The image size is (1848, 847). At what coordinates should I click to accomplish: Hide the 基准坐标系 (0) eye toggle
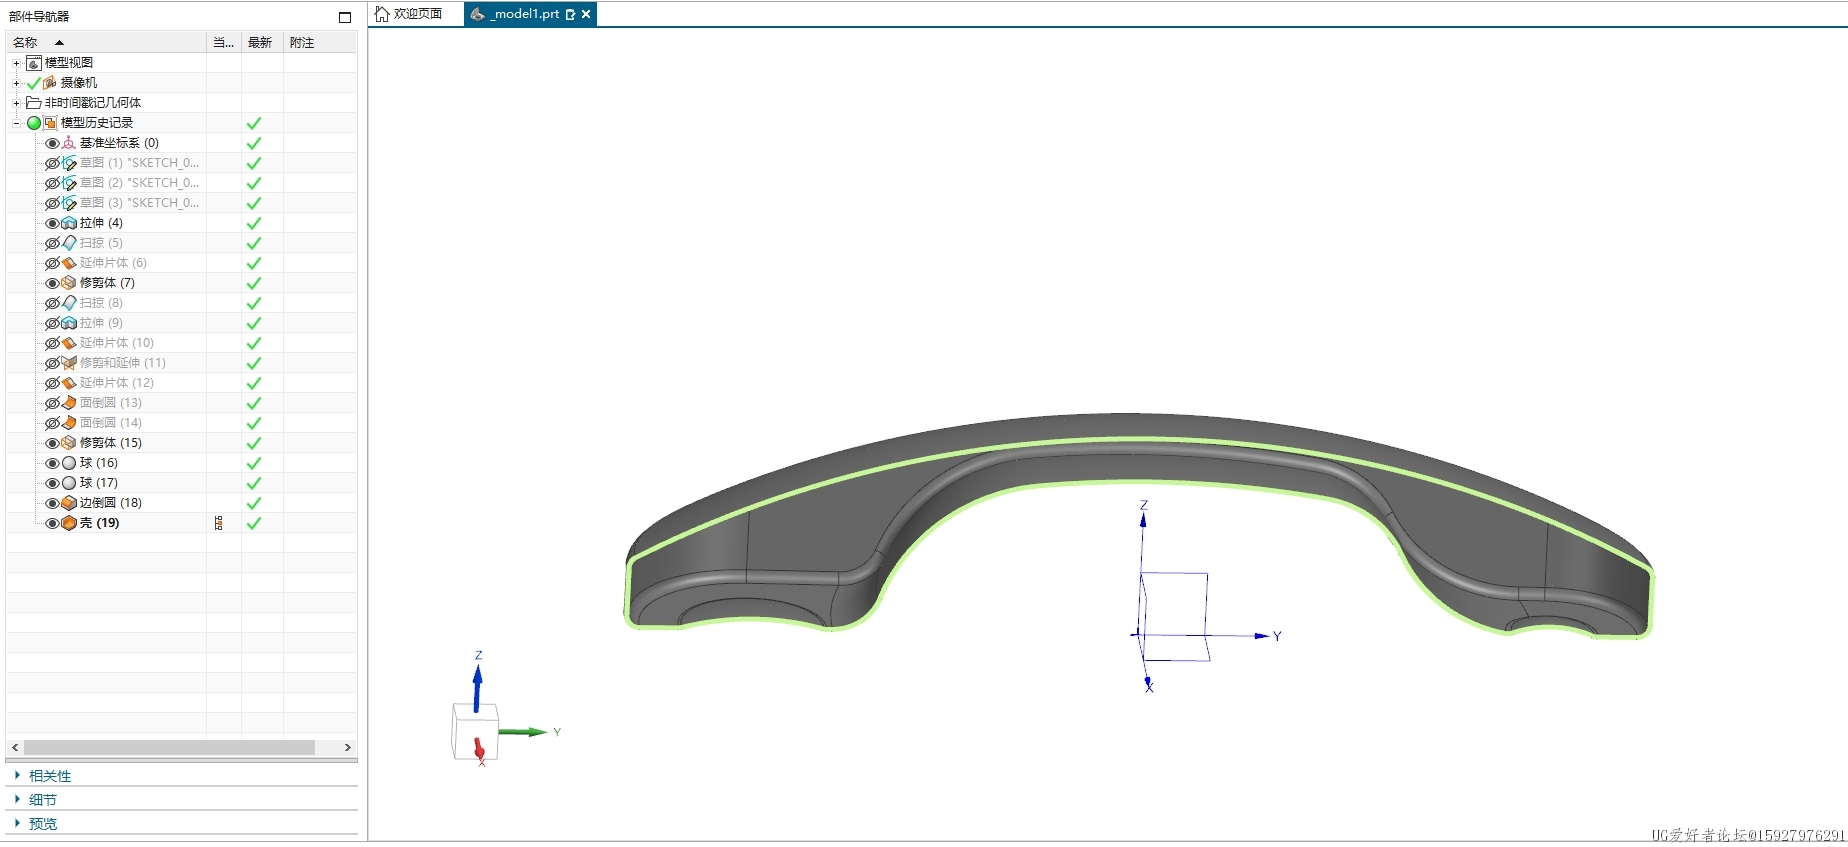[x=52, y=143]
